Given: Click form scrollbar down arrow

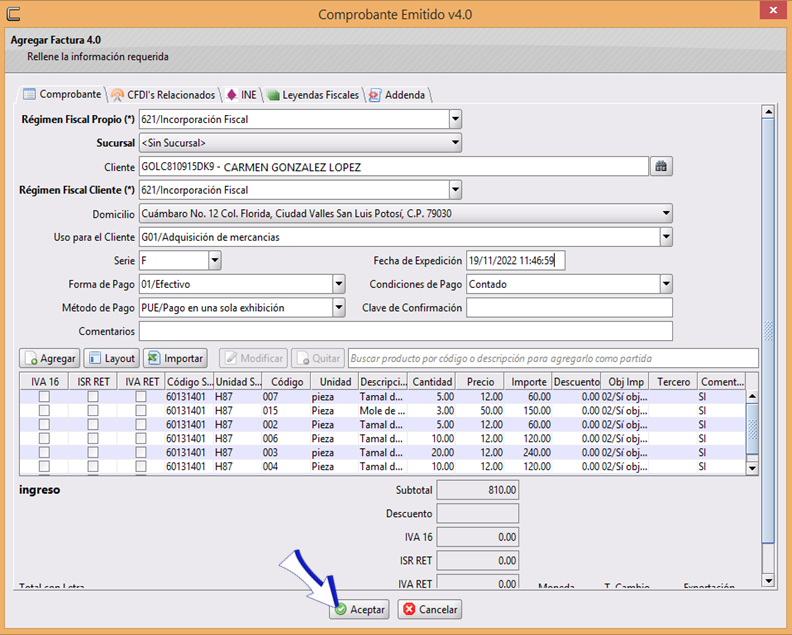Looking at the screenshot, I should [768, 581].
